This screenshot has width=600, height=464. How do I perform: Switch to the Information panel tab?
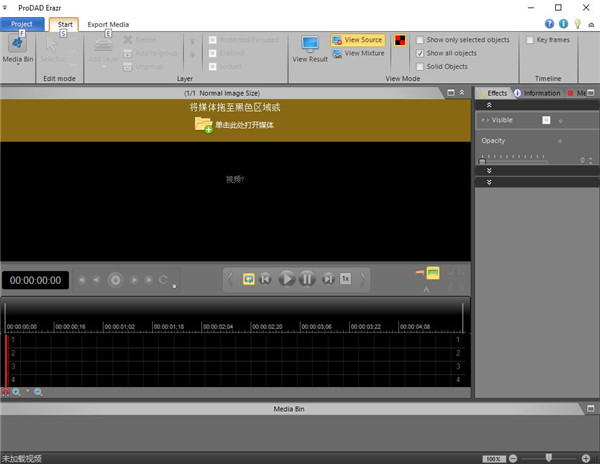click(x=537, y=93)
